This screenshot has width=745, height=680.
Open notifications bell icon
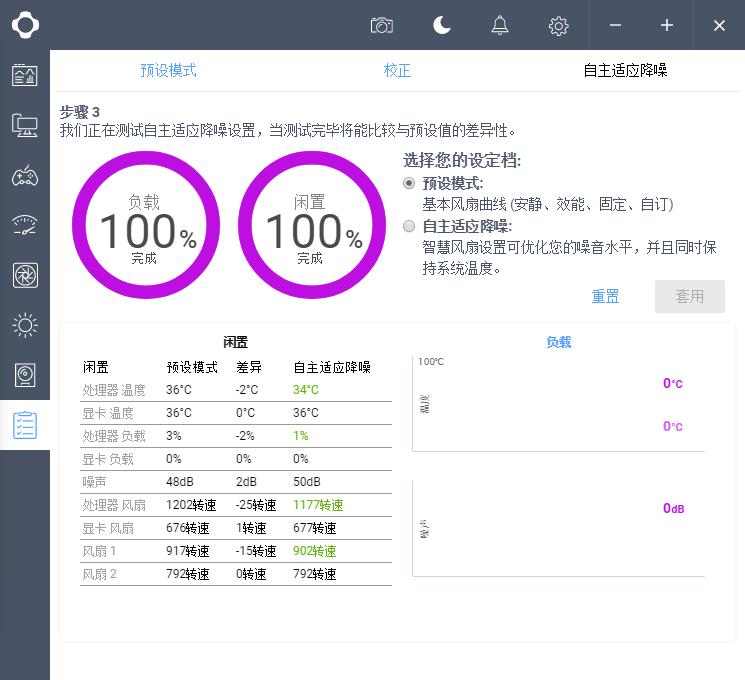(499, 25)
